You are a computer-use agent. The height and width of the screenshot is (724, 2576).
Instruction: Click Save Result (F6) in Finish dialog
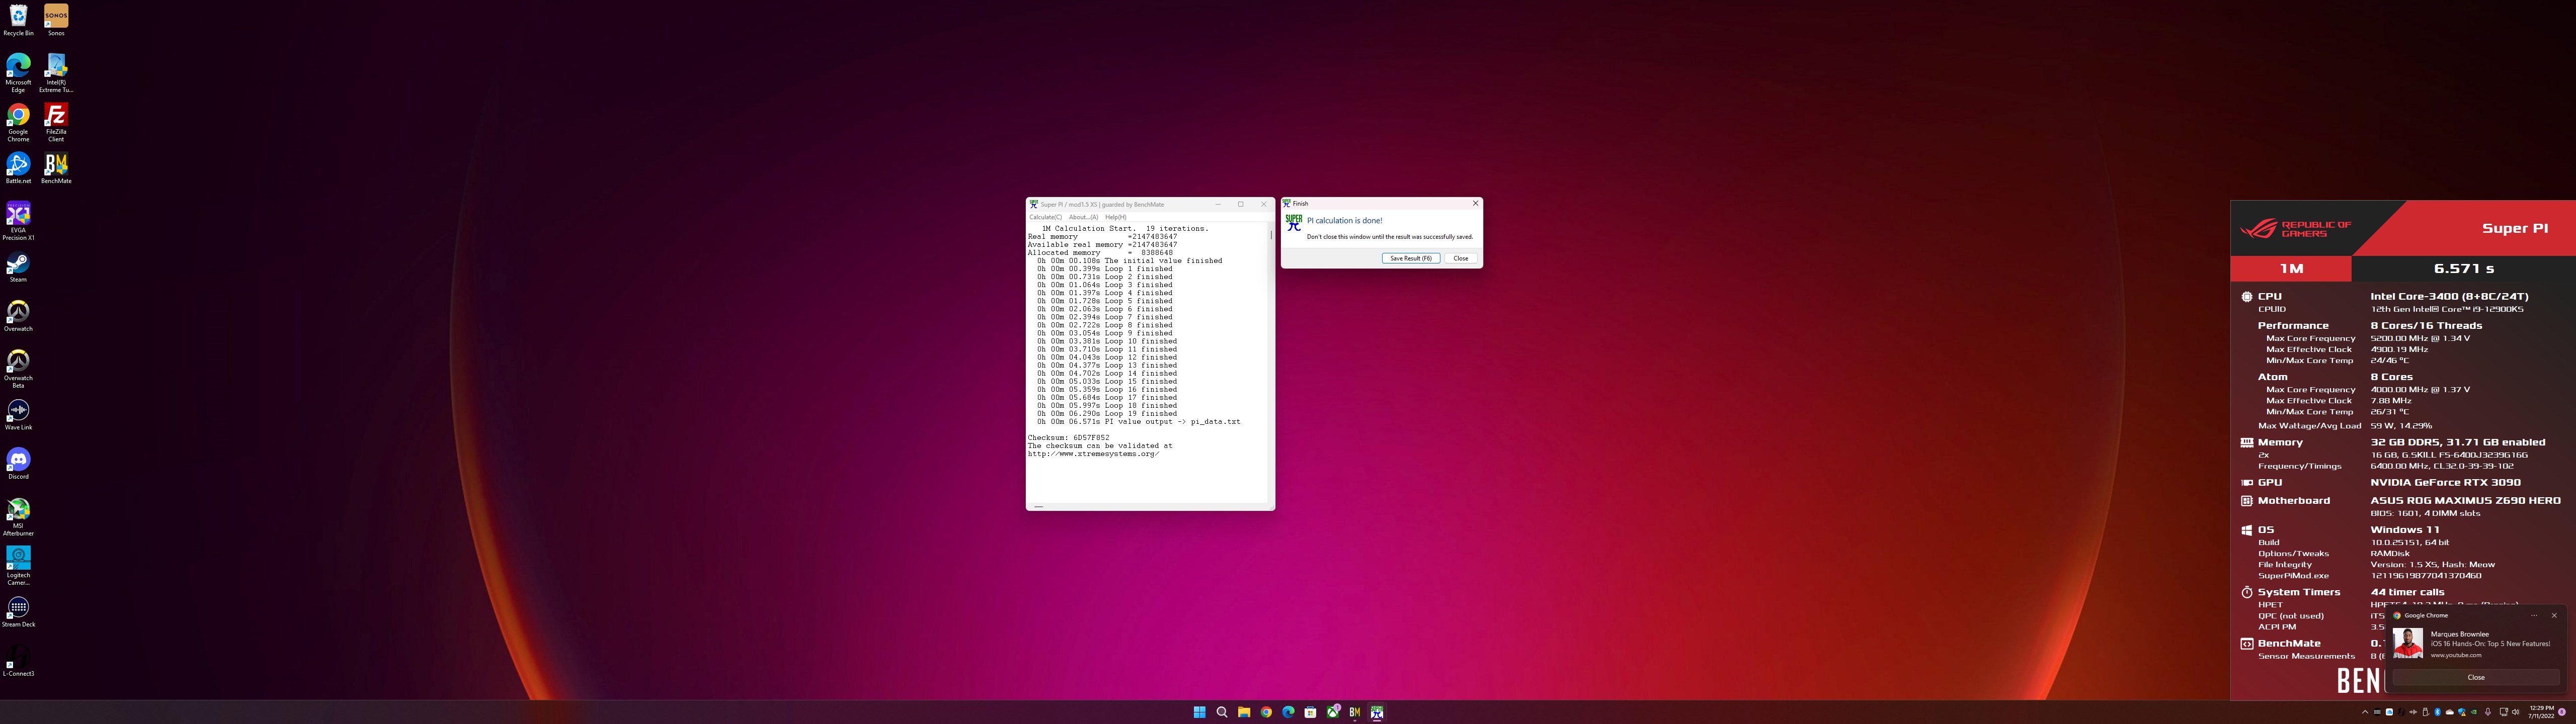point(1411,258)
